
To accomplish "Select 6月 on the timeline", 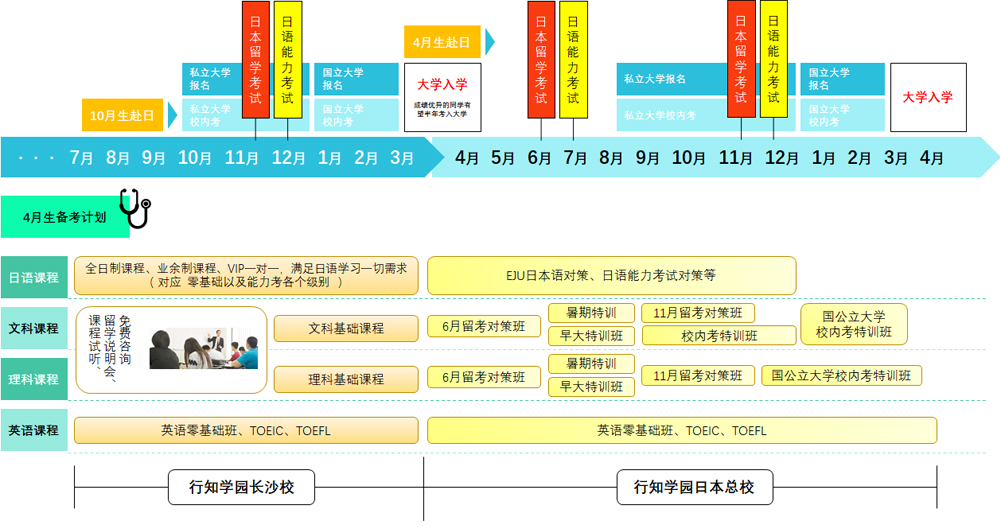I will [539, 158].
